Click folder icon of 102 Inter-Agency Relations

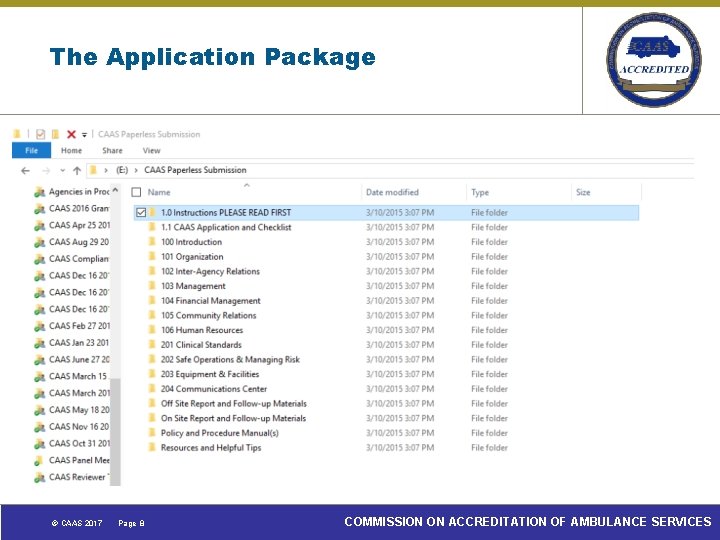pos(152,271)
